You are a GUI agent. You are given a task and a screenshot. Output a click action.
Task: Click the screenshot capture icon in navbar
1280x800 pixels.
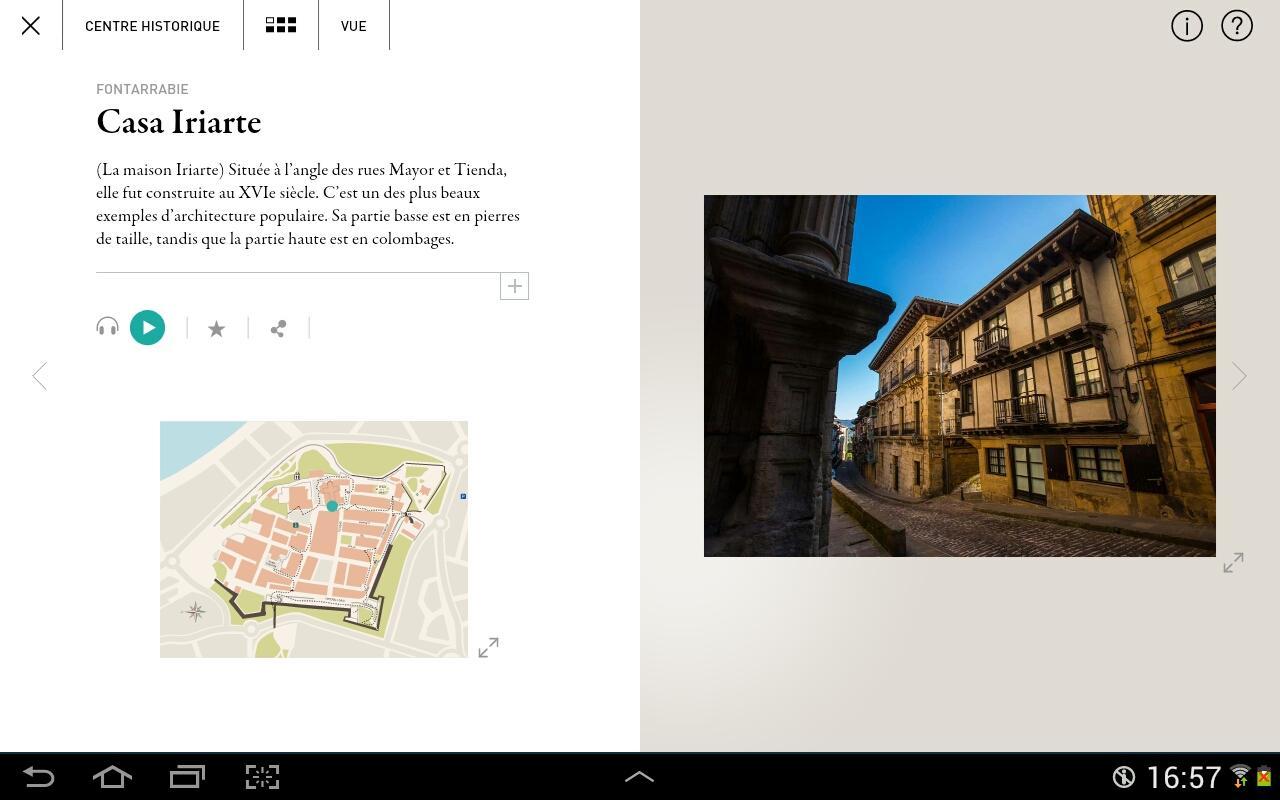(262, 777)
